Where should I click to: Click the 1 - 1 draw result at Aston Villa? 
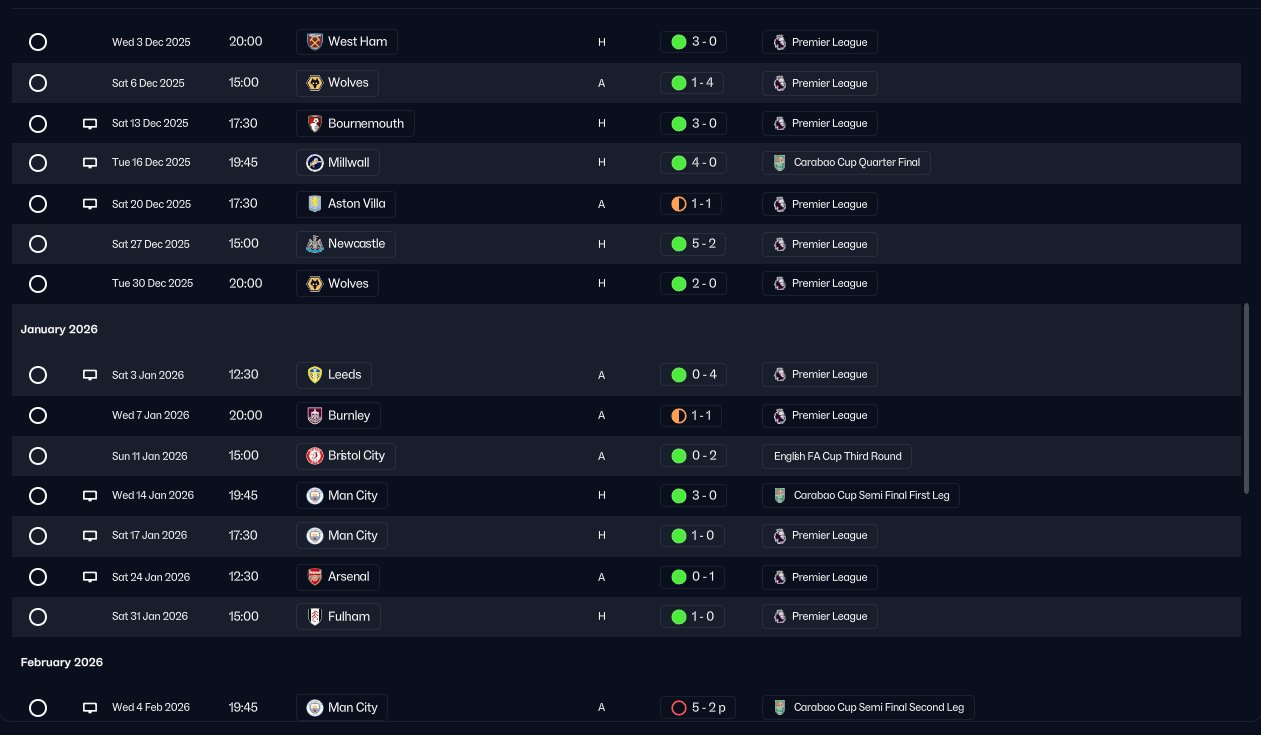693,204
